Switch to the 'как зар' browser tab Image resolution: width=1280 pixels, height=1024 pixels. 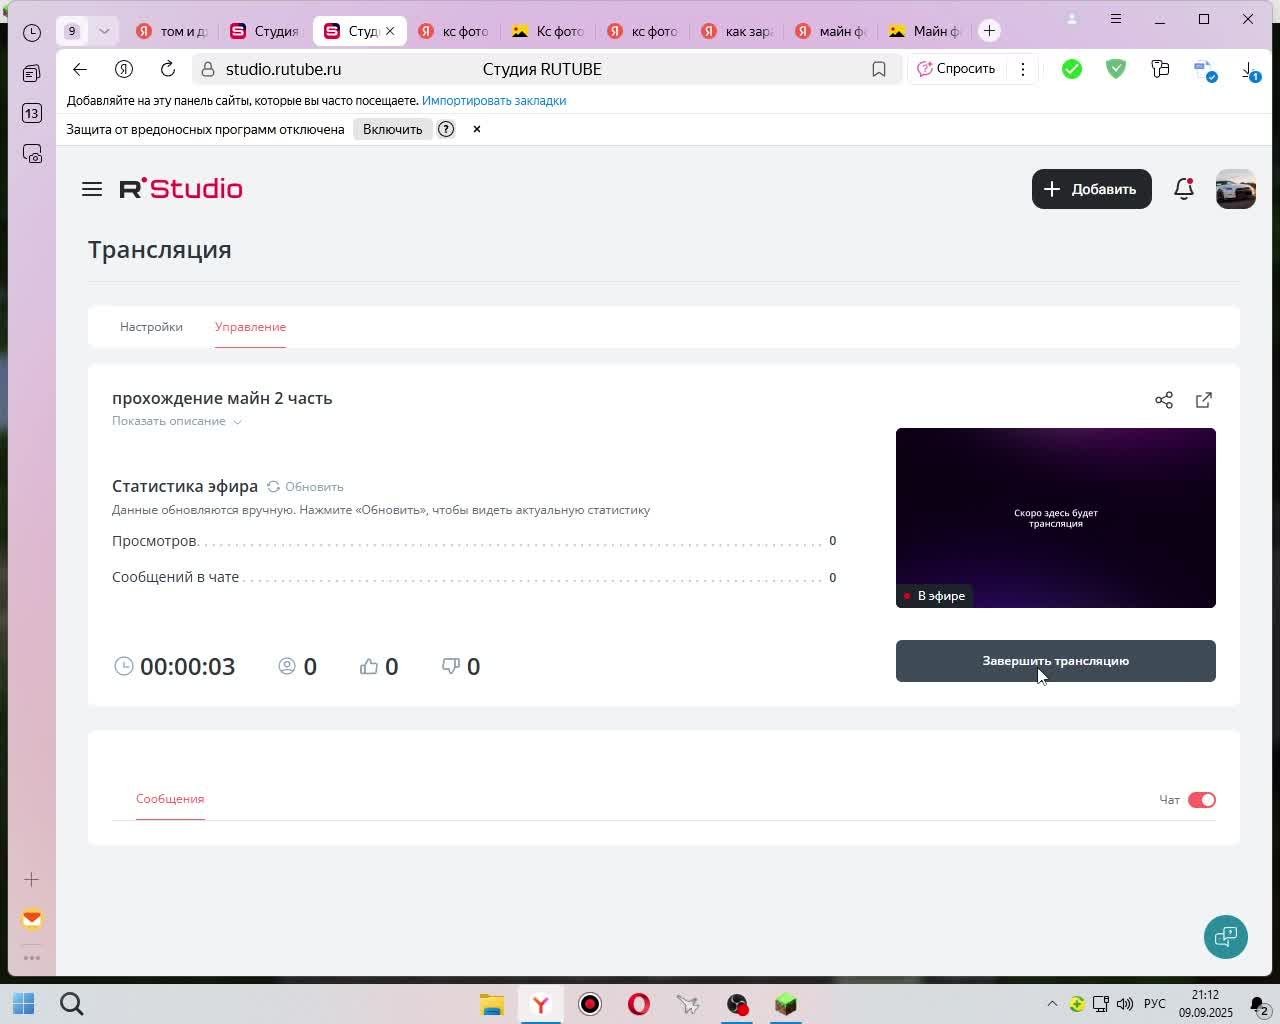(737, 31)
